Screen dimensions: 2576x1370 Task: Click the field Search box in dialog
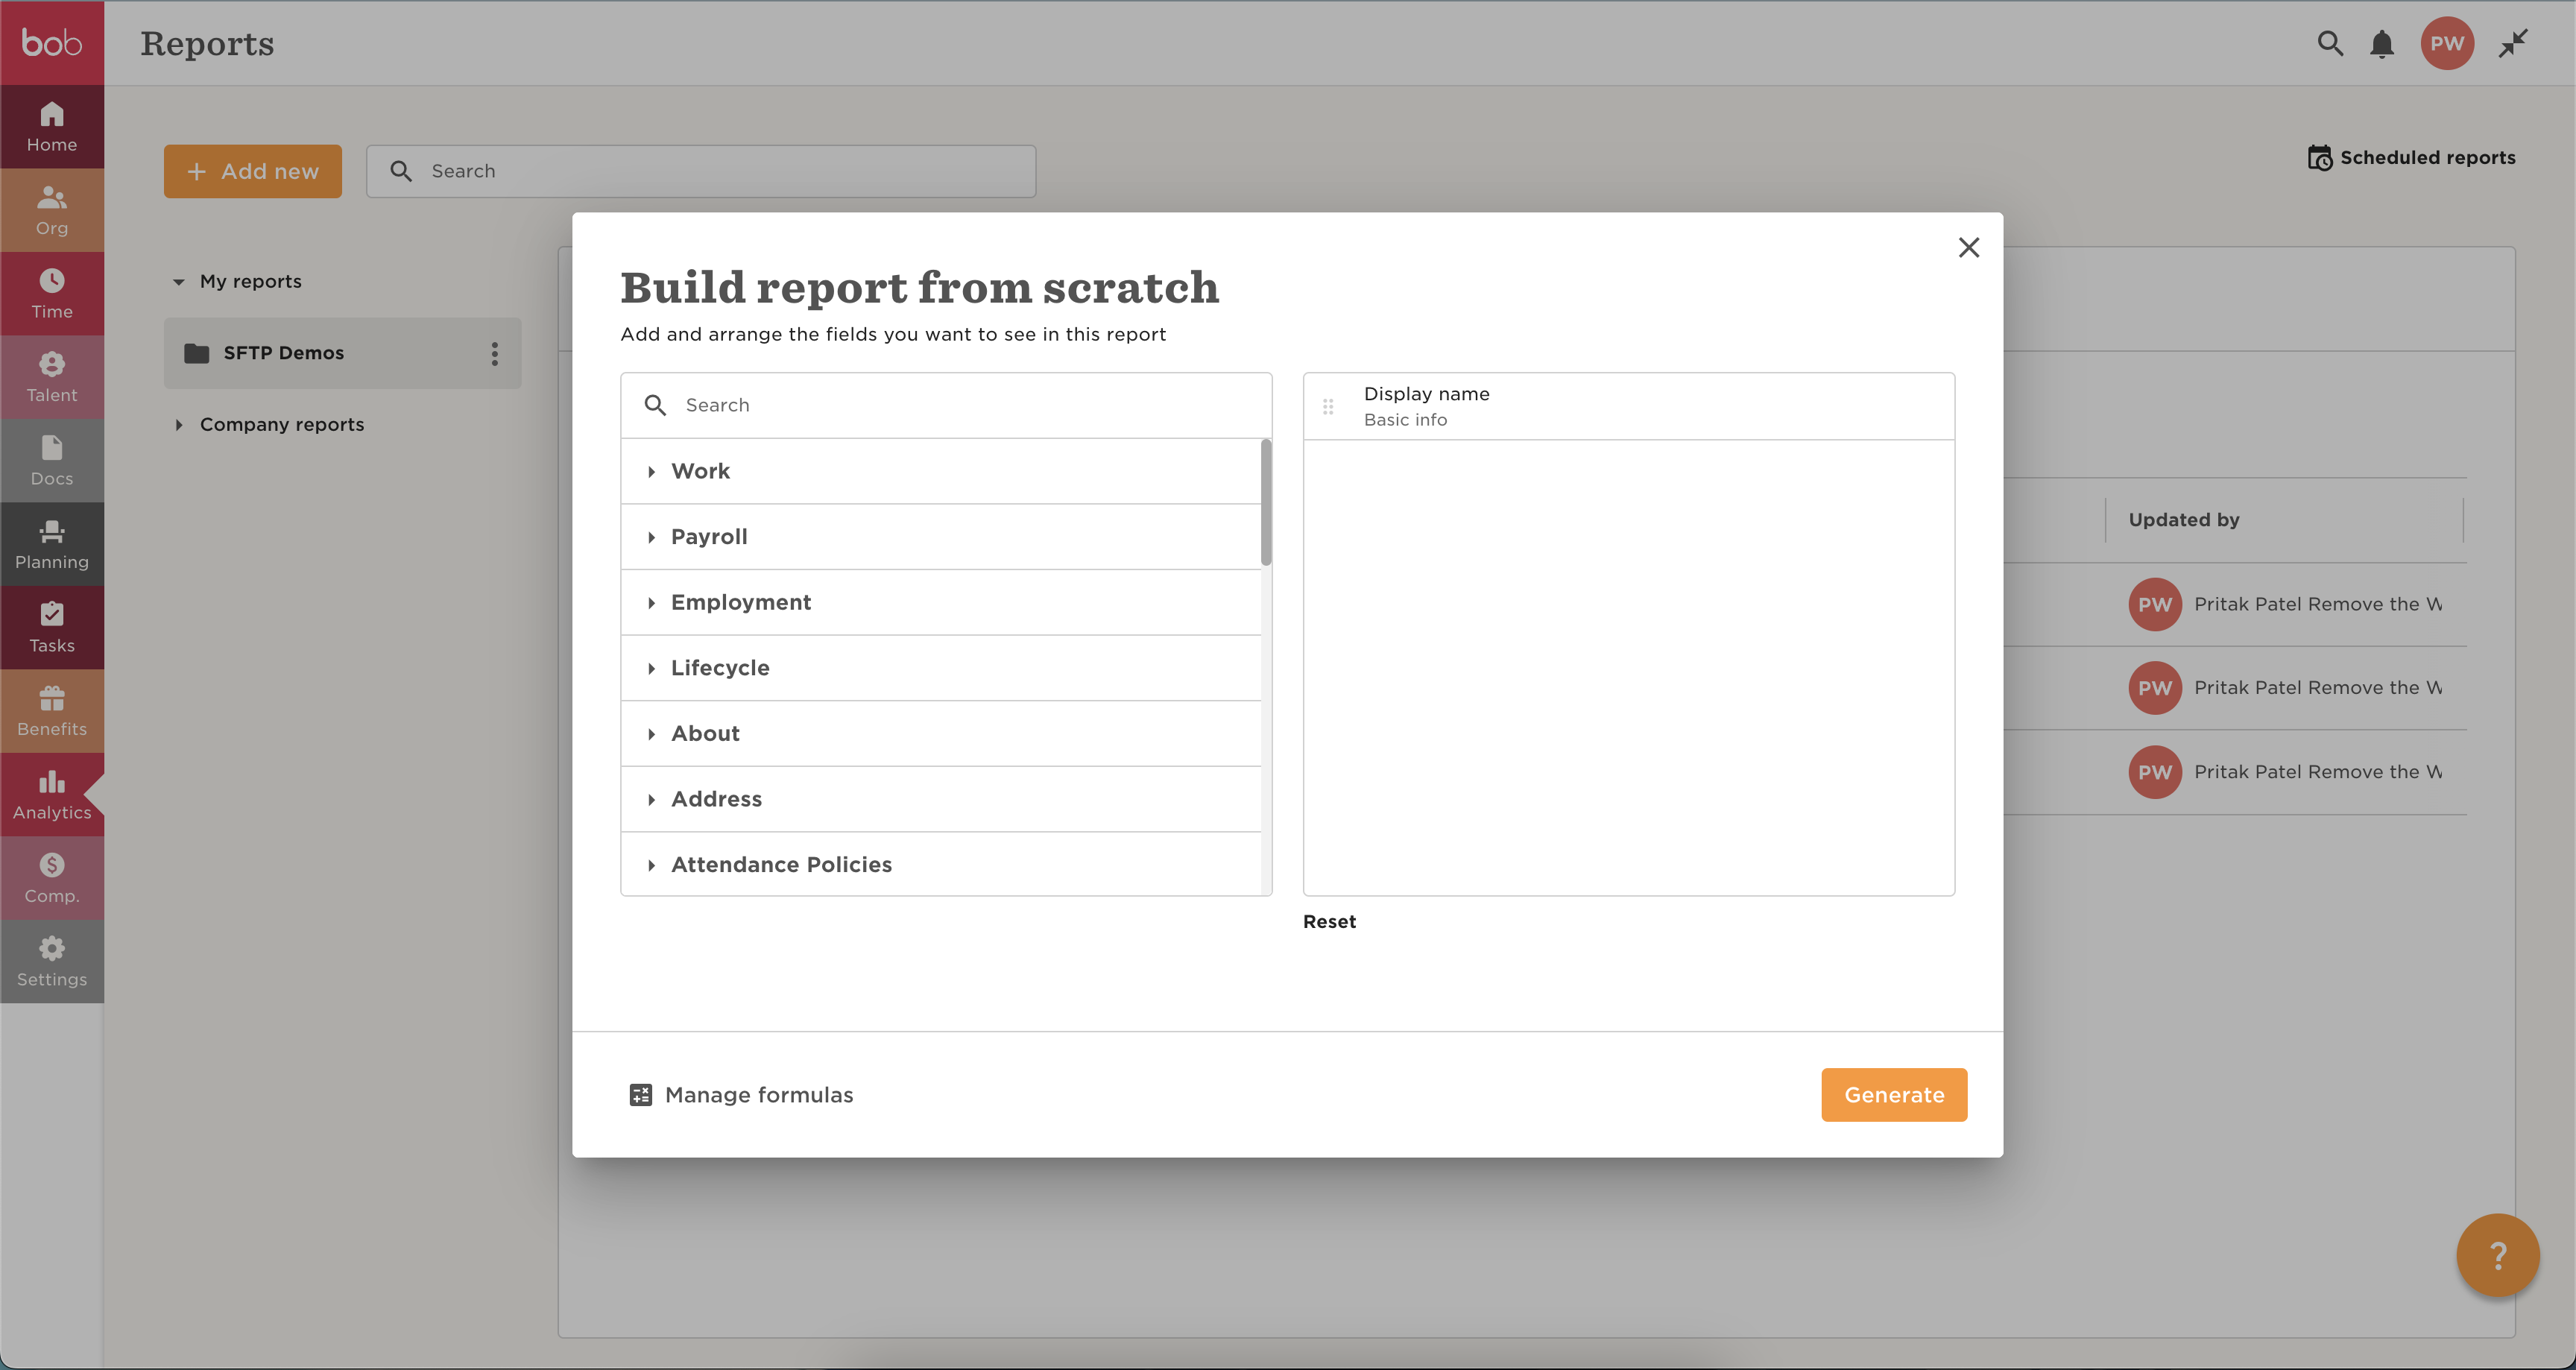pos(960,405)
